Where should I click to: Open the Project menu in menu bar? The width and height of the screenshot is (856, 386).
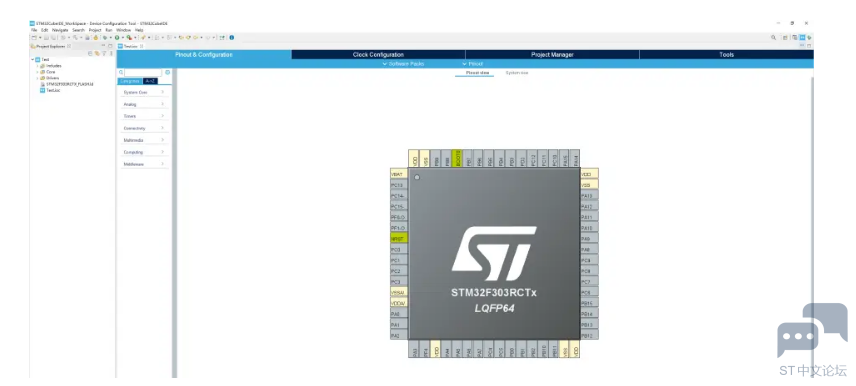tap(95, 30)
